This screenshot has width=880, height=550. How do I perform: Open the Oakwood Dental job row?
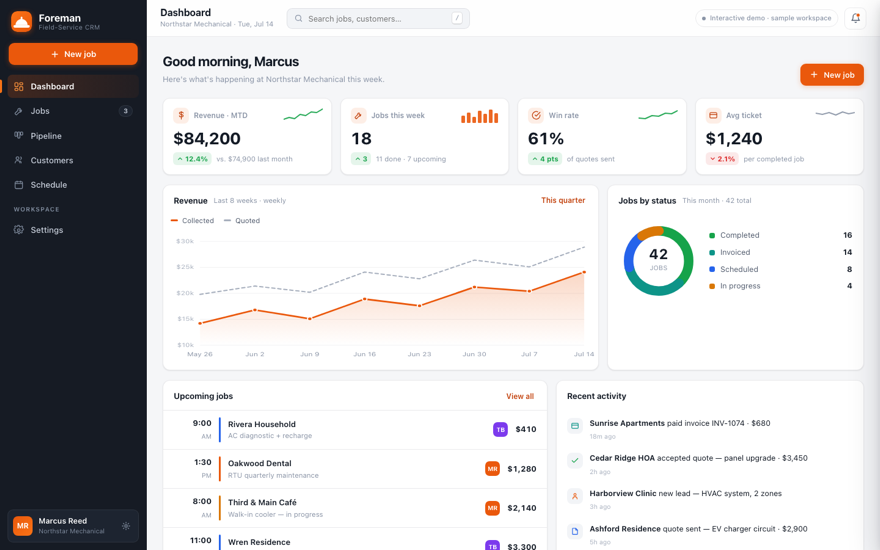(355, 469)
